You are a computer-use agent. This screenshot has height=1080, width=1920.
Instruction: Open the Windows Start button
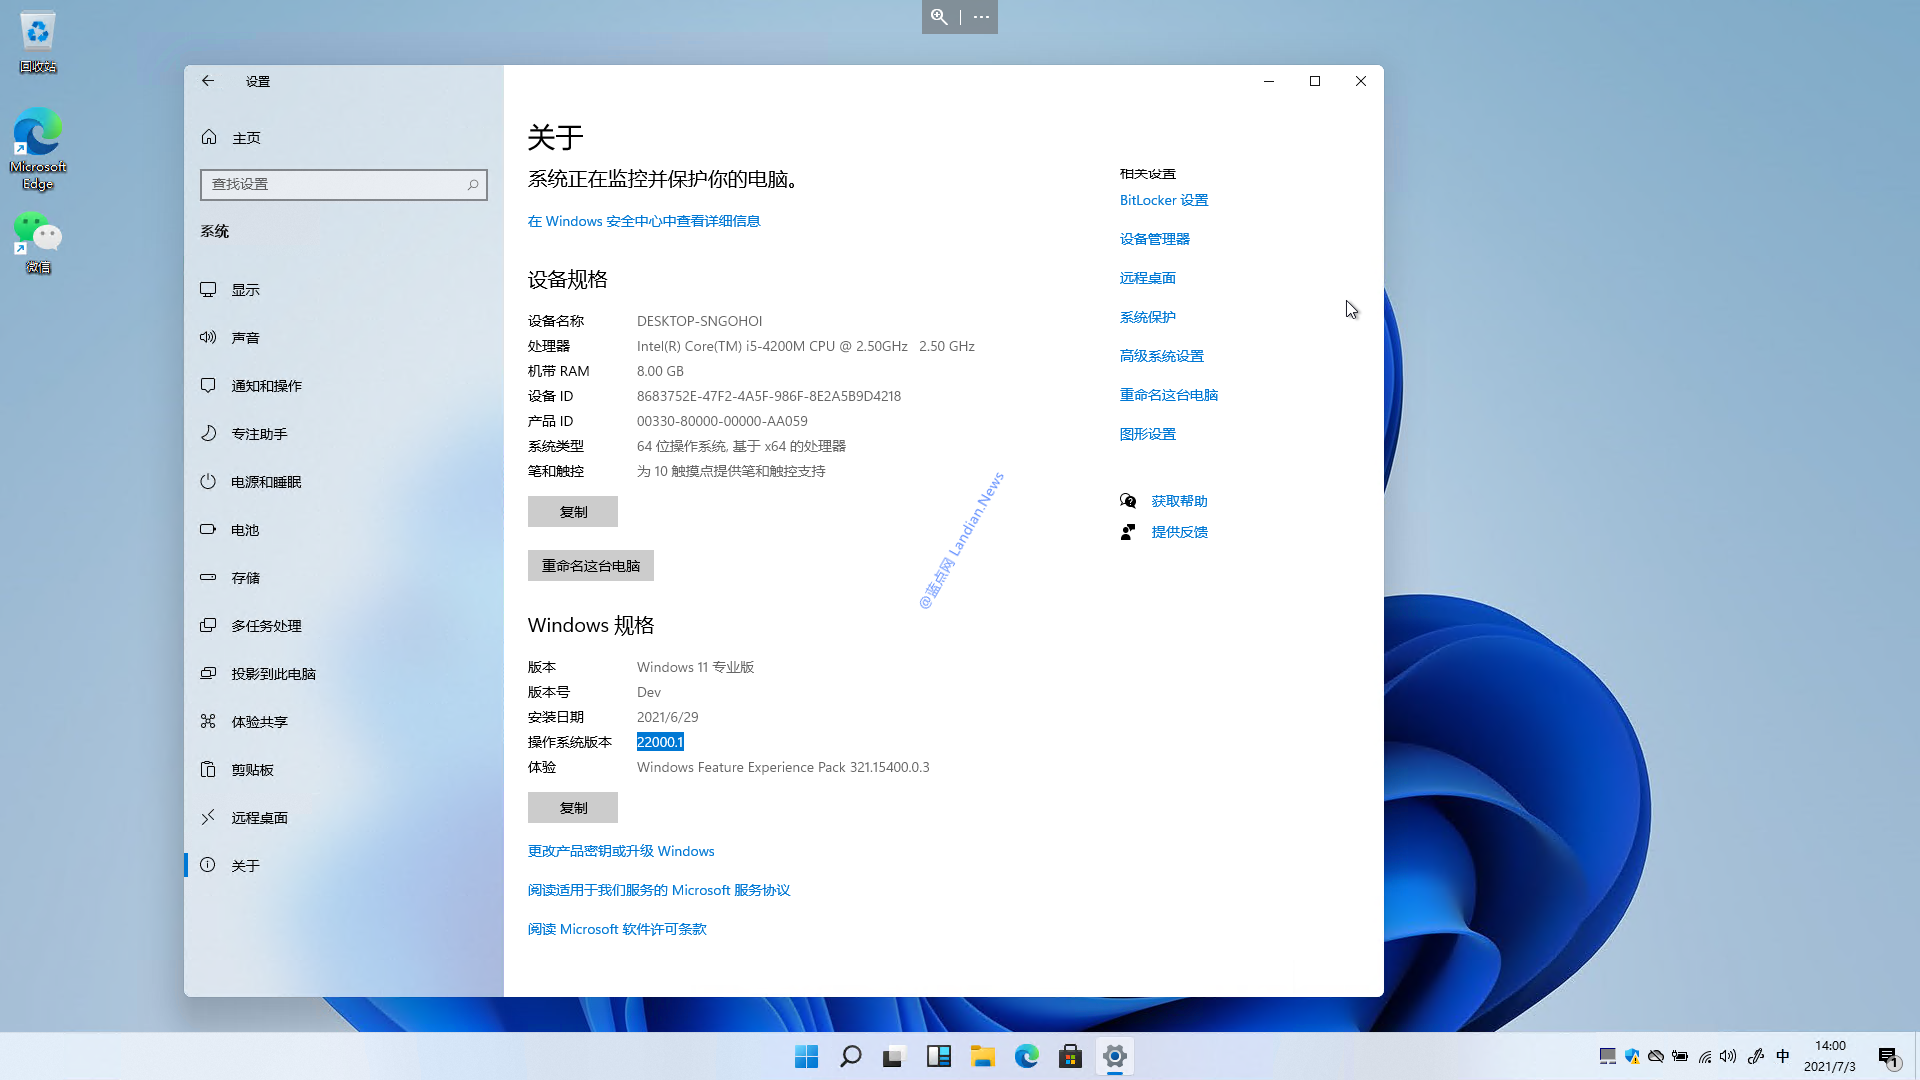point(806,1057)
